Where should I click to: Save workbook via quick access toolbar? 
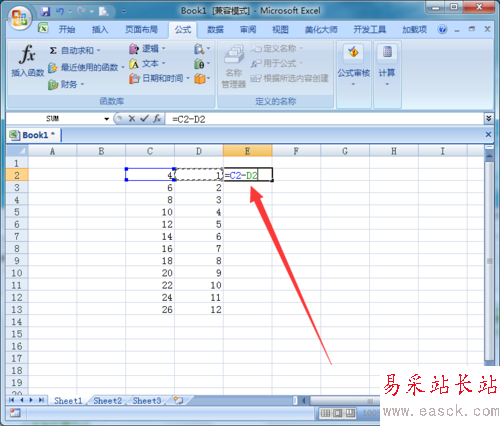point(45,12)
